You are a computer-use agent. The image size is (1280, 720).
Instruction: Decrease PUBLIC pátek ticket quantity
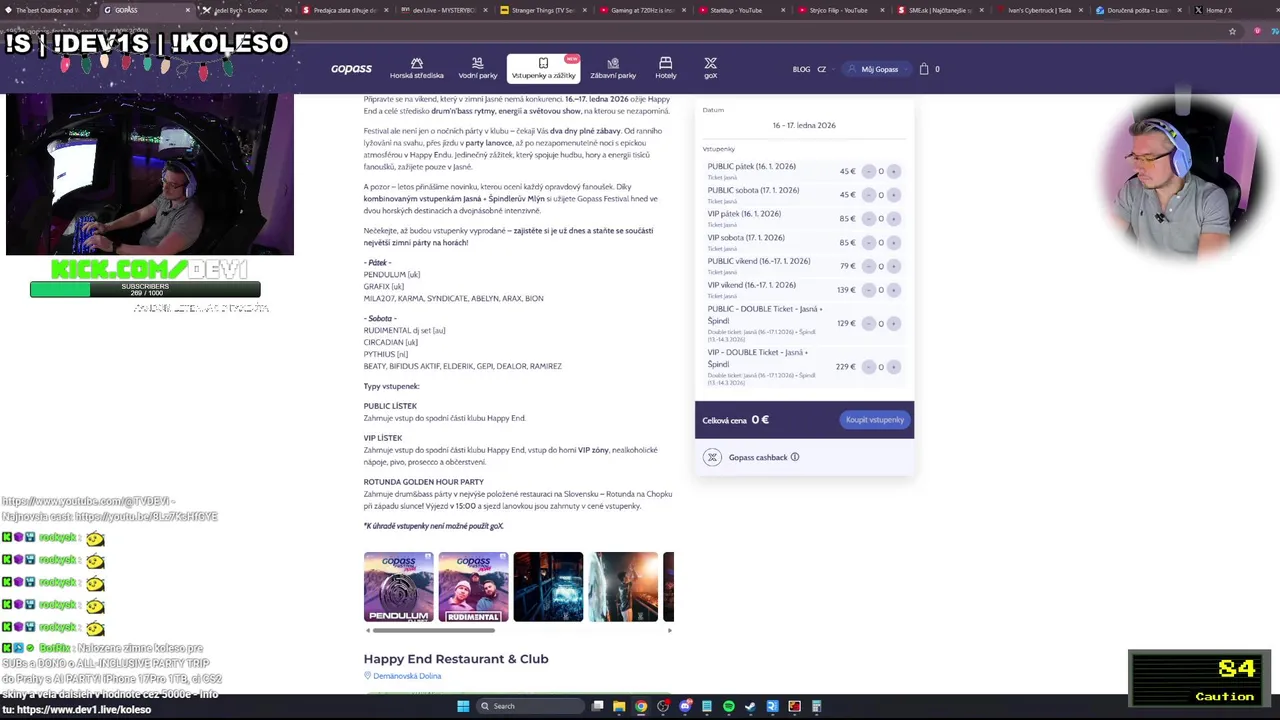(868, 171)
